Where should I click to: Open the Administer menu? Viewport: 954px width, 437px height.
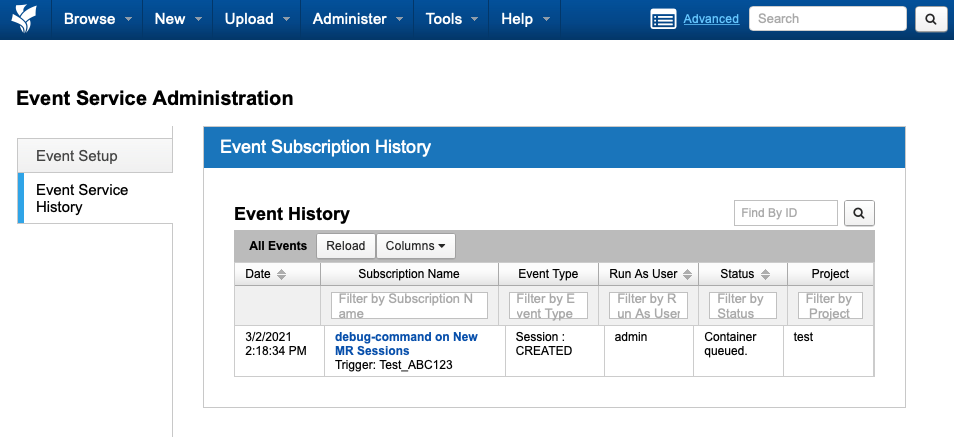(x=357, y=19)
